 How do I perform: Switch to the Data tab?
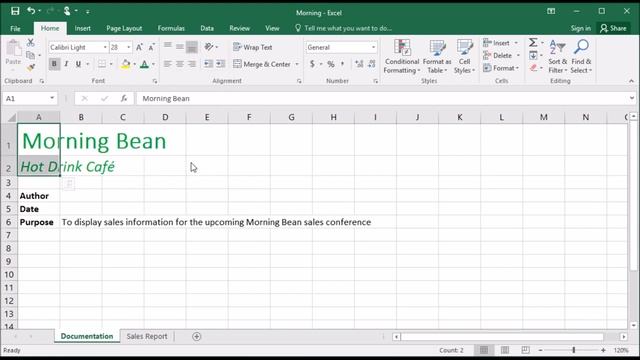[x=207, y=28]
